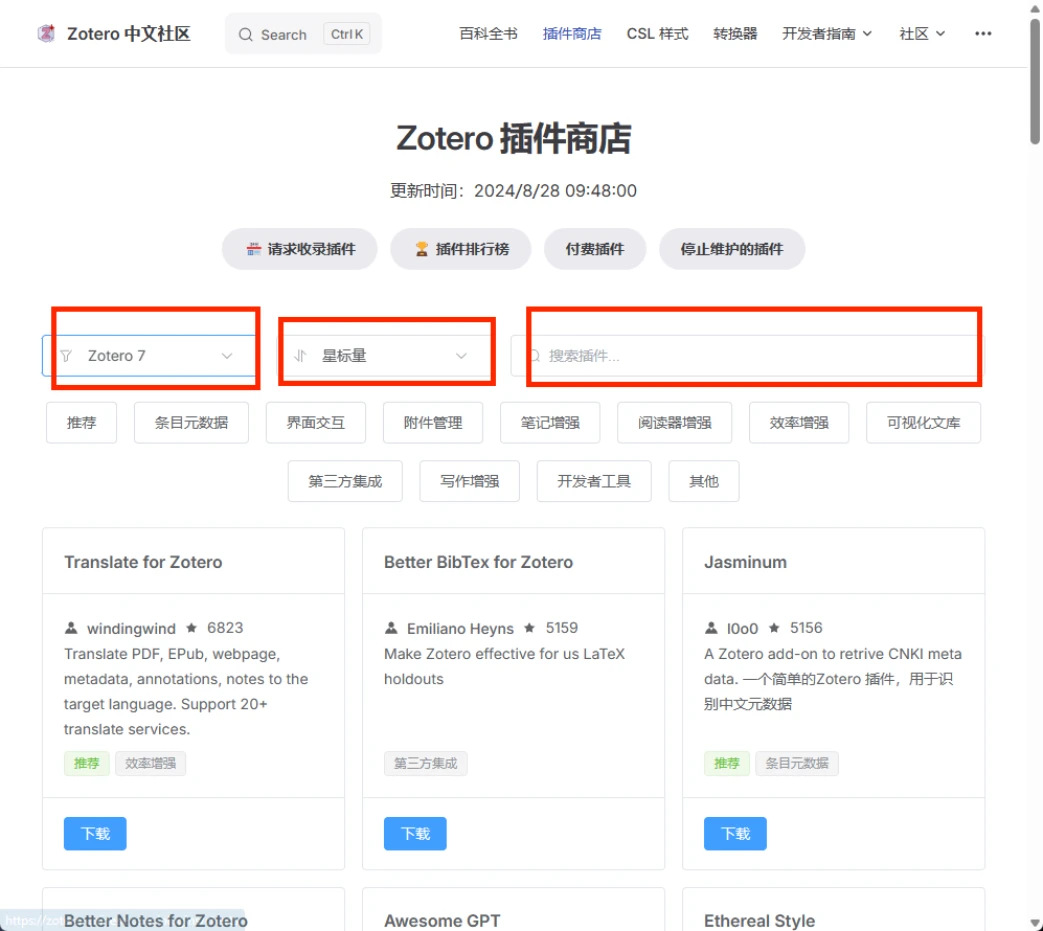Click the Translate for Zotero card title

143,562
